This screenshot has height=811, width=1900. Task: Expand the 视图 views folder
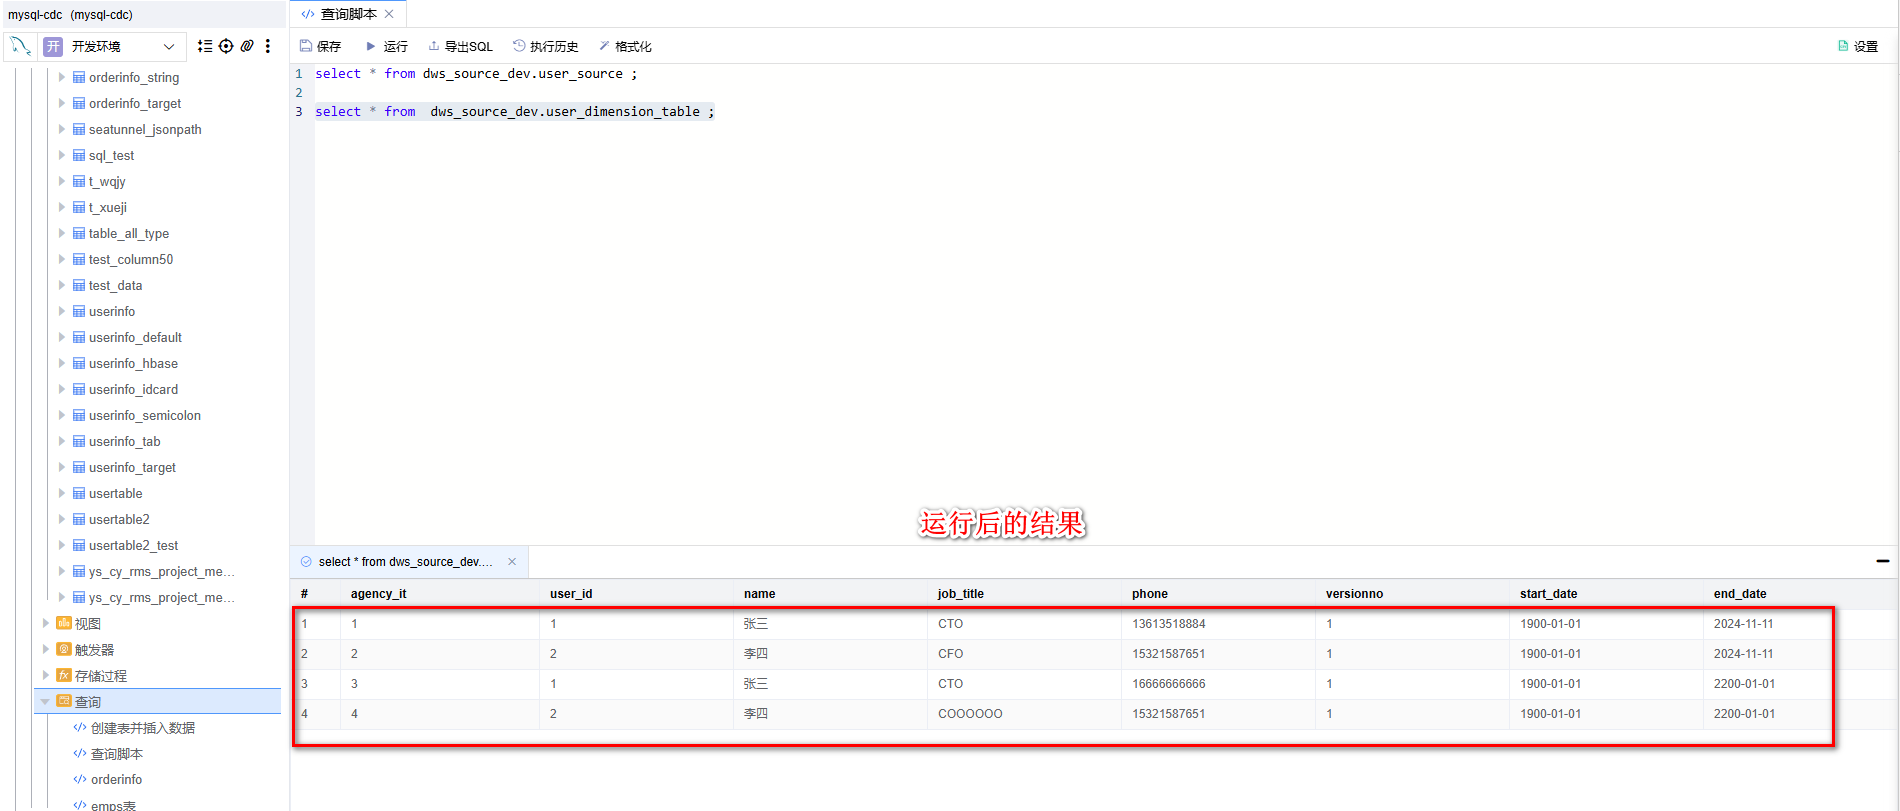coord(46,623)
